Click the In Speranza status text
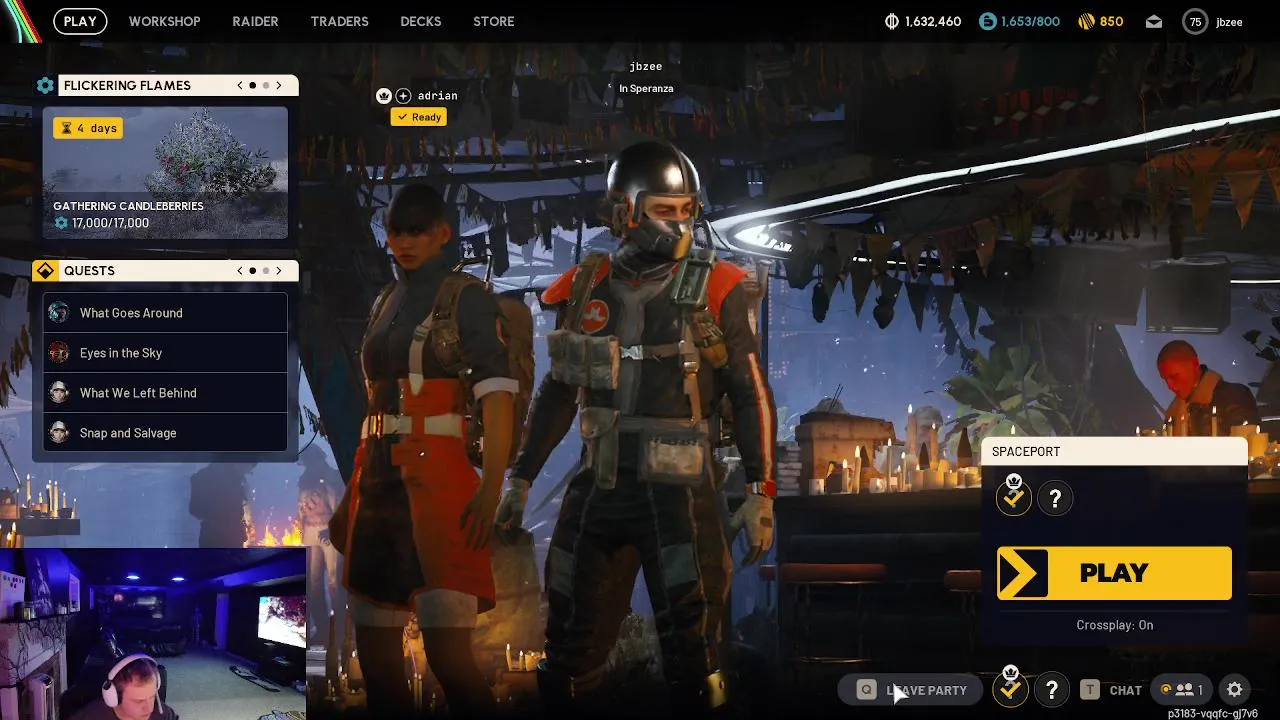 646,88
